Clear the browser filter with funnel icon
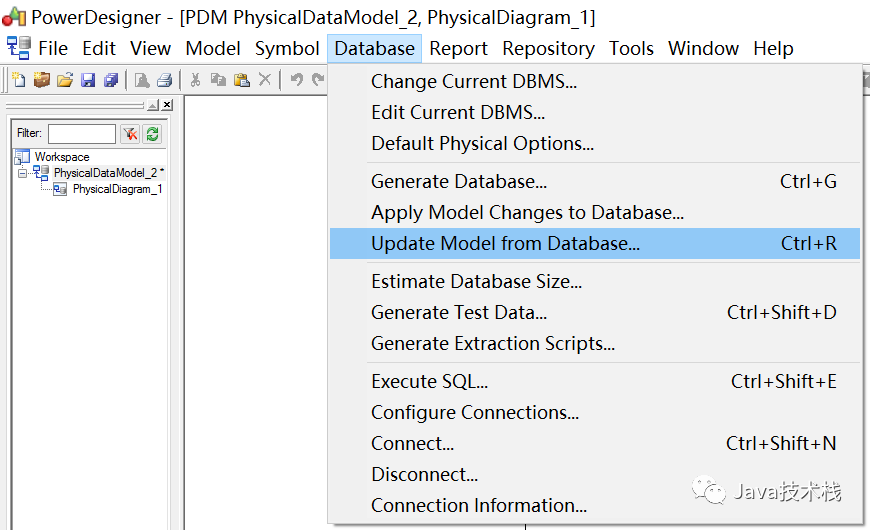Viewport: 870px width, 530px height. click(130, 134)
